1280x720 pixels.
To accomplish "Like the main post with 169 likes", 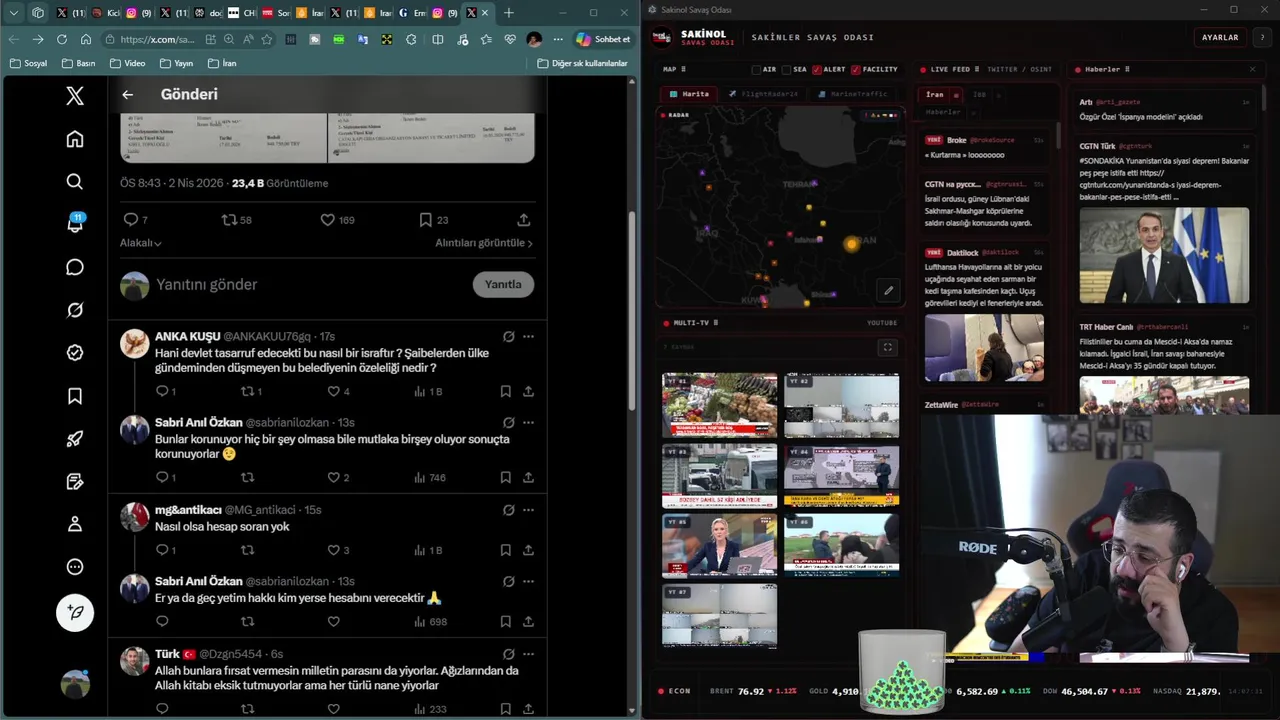I will tap(337, 220).
